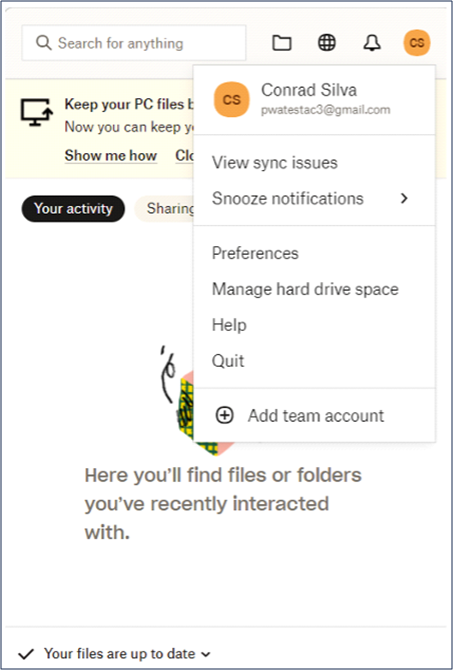The image size is (453, 670).
Task: Expand the files are up to date chevron
Action: (x=206, y=654)
